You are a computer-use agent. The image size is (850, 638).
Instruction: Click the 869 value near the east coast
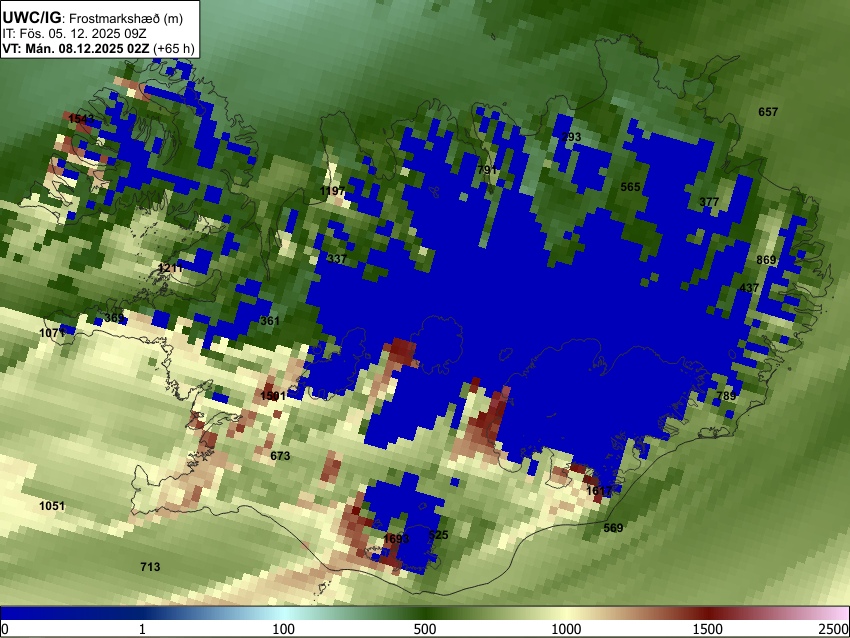[x=766, y=260]
